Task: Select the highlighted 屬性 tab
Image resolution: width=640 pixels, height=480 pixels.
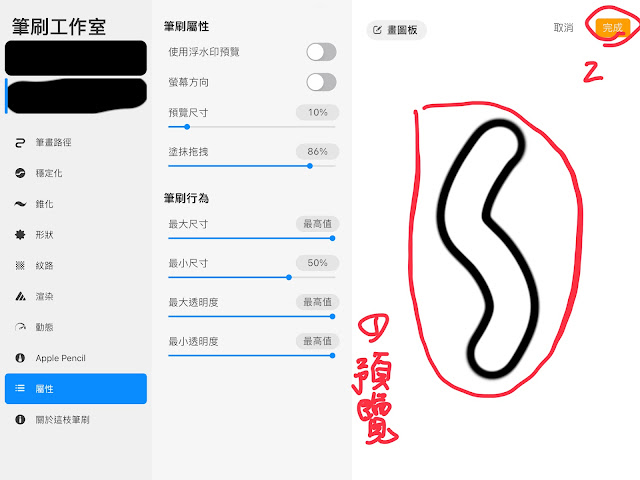Action: coord(76,389)
